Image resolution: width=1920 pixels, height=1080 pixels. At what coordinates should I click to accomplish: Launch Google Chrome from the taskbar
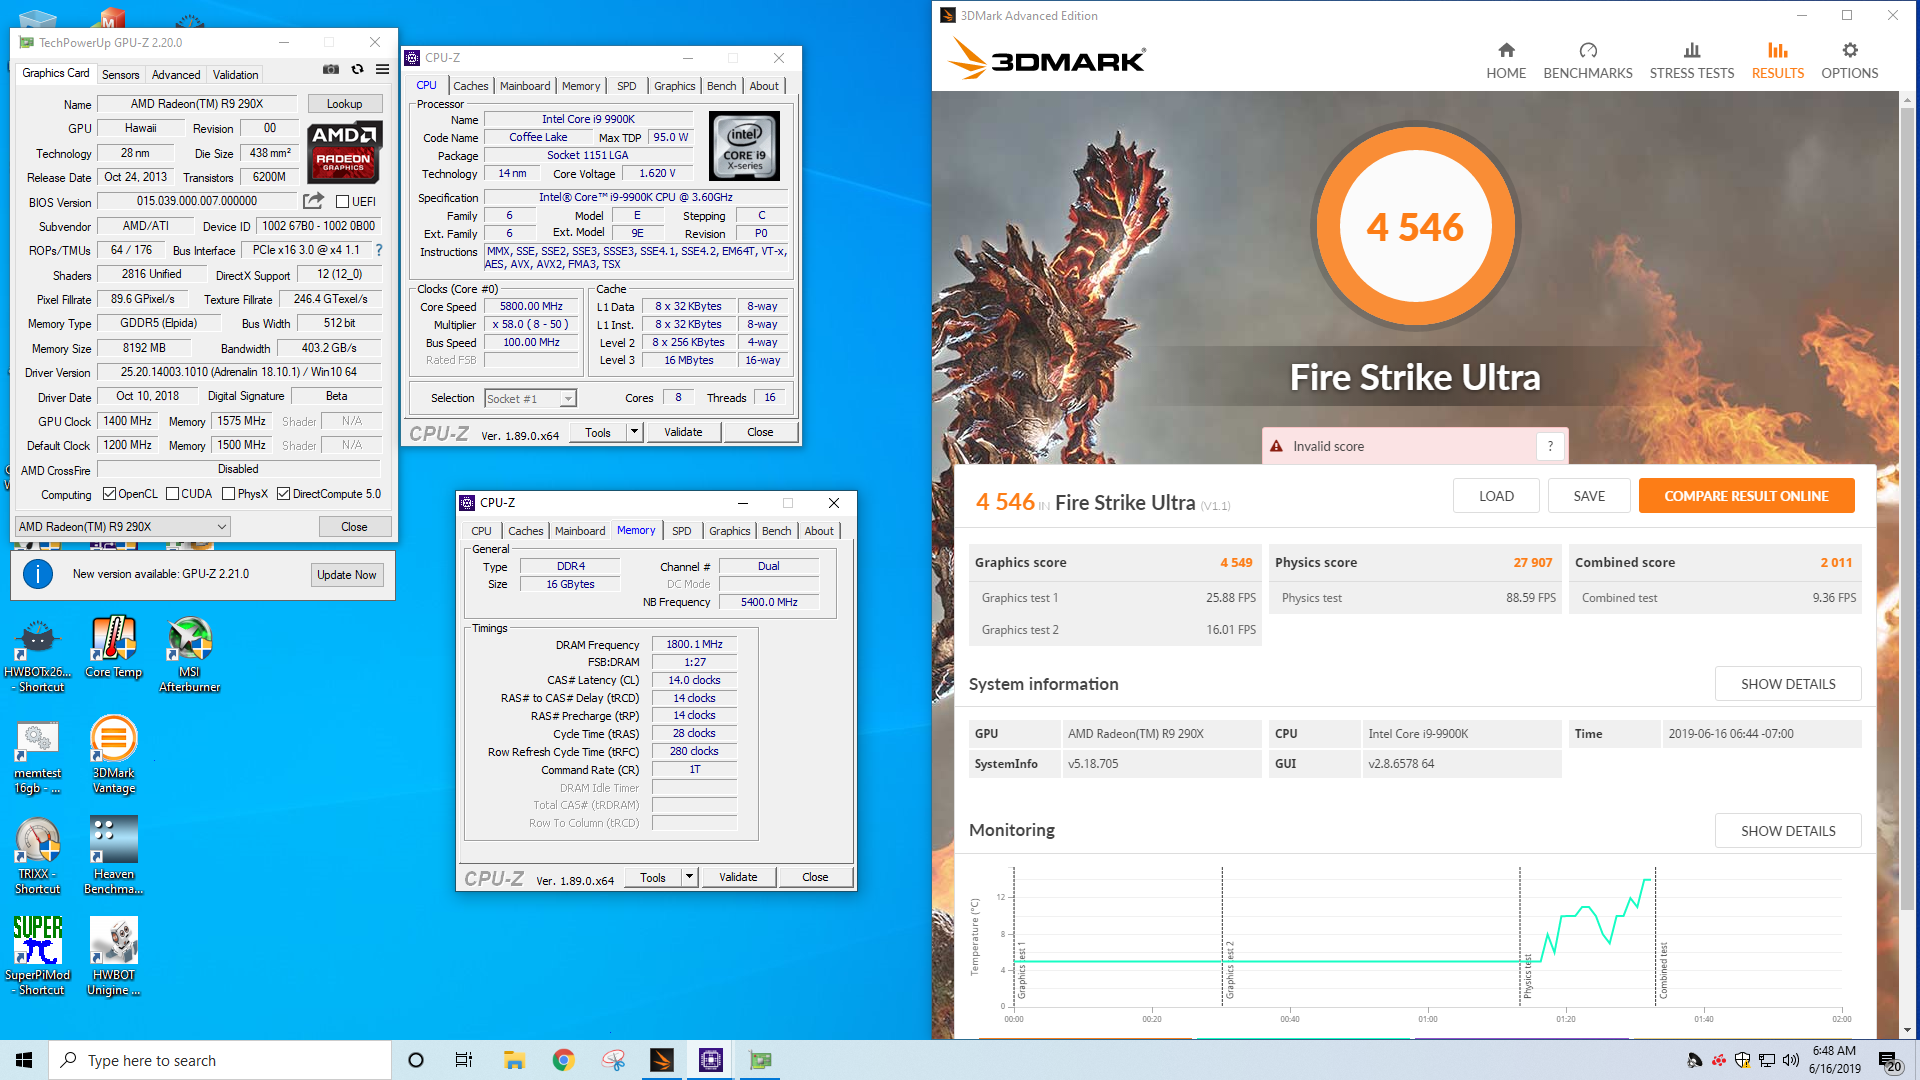coord(563,1060)
